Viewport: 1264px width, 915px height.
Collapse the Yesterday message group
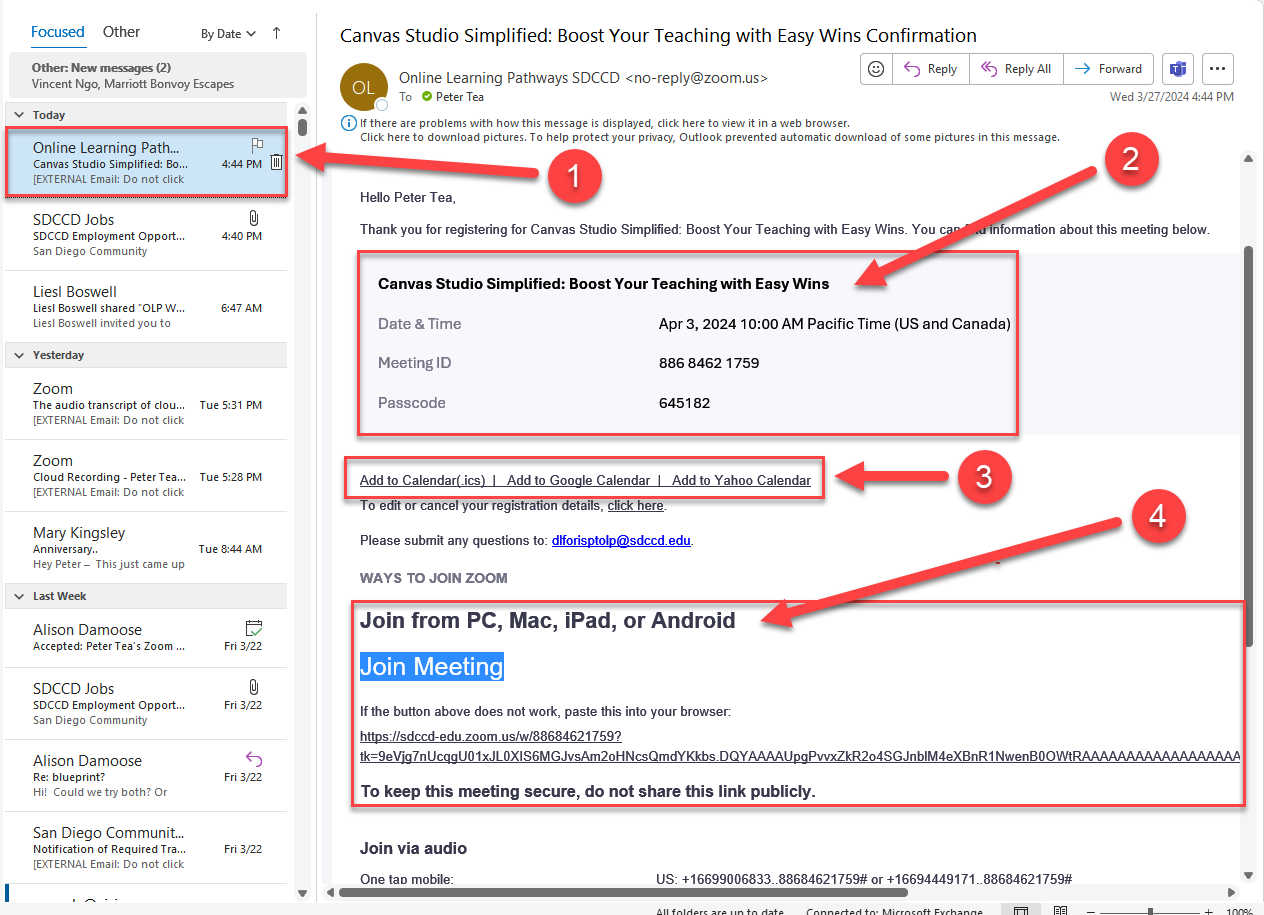17,355
